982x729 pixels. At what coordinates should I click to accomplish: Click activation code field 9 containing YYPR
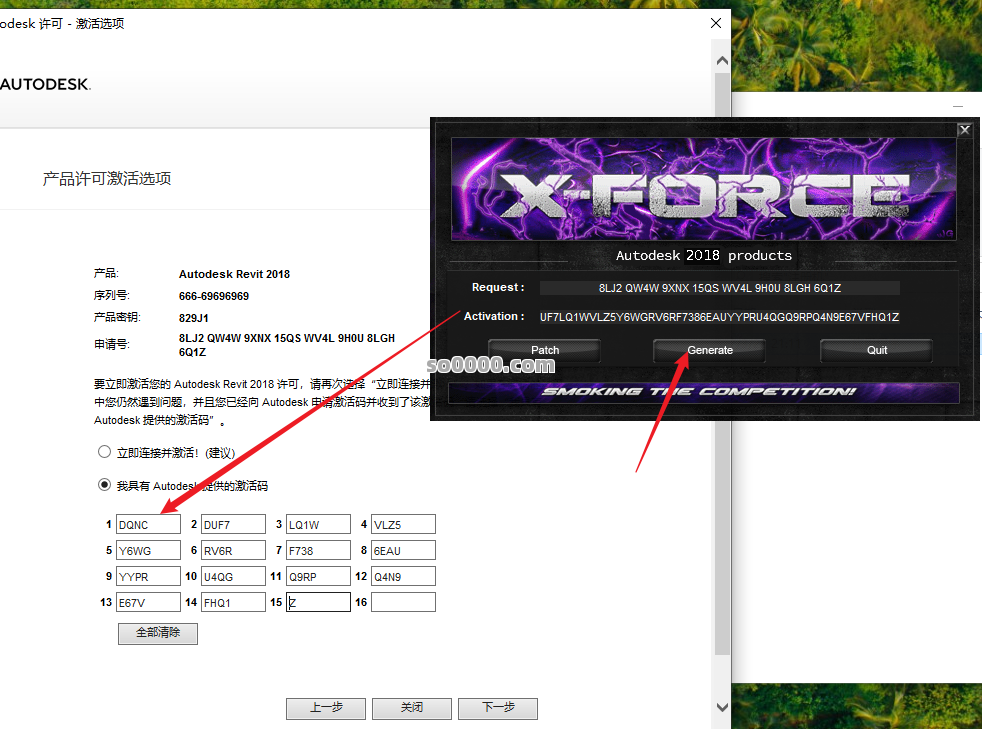click(x=148, y=576)
